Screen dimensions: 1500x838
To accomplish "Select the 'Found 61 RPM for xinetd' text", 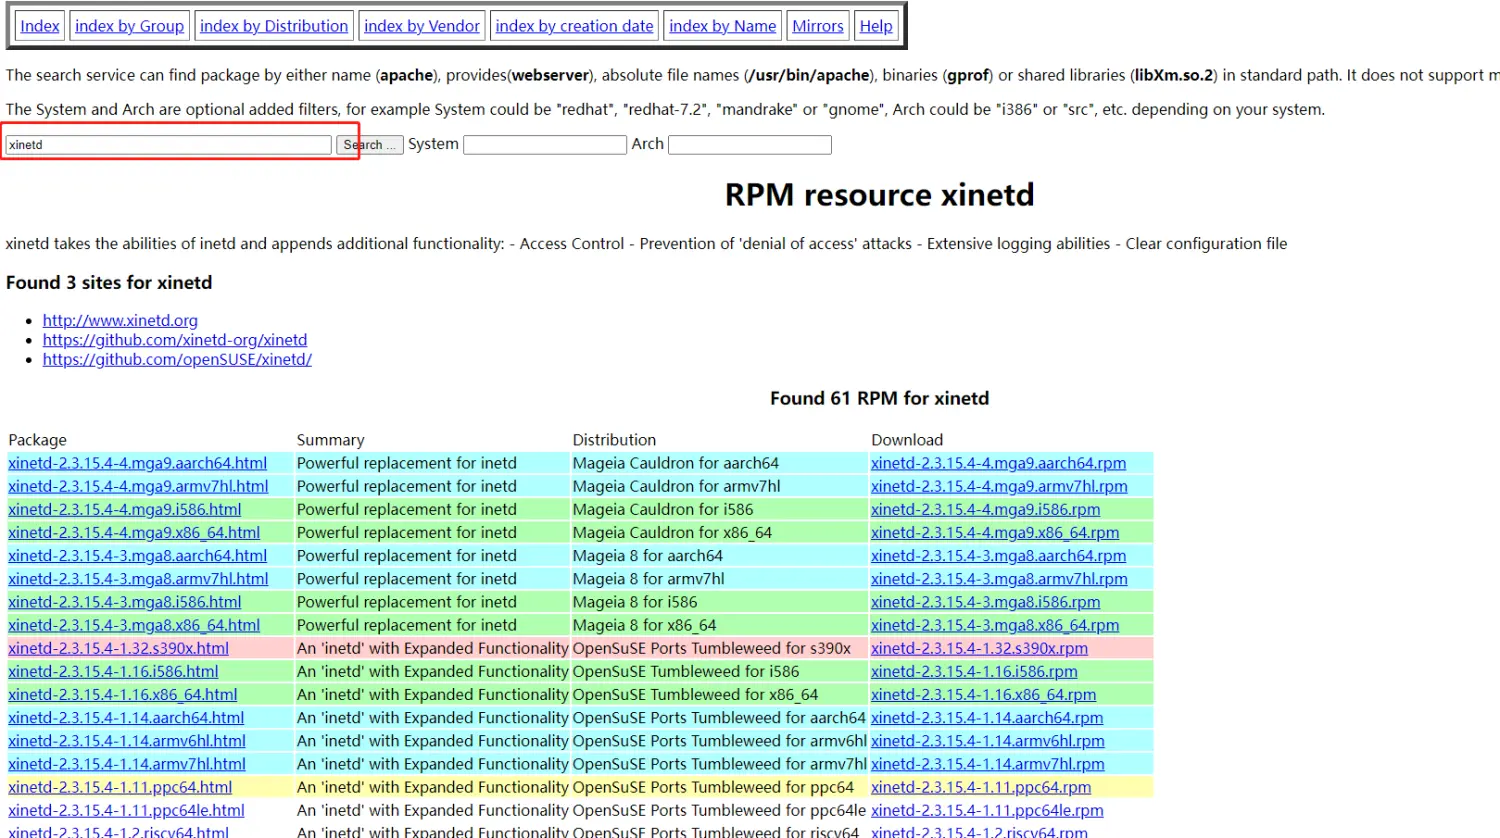I will pos(879,398).
